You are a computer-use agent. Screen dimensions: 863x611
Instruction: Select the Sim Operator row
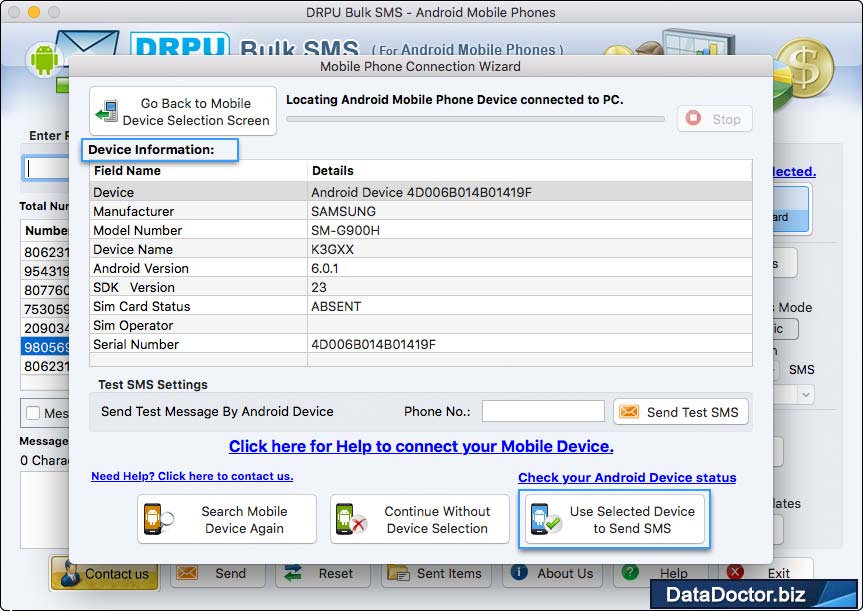click(x=420, y=325)
